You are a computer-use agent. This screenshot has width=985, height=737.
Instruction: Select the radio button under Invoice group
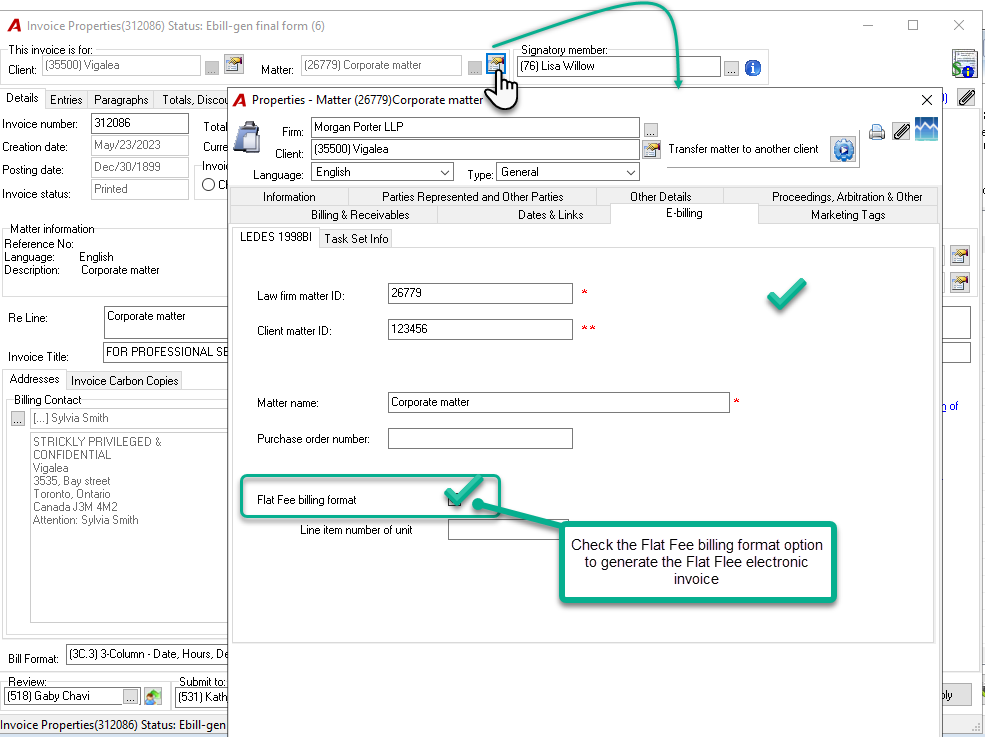(209, 185)
